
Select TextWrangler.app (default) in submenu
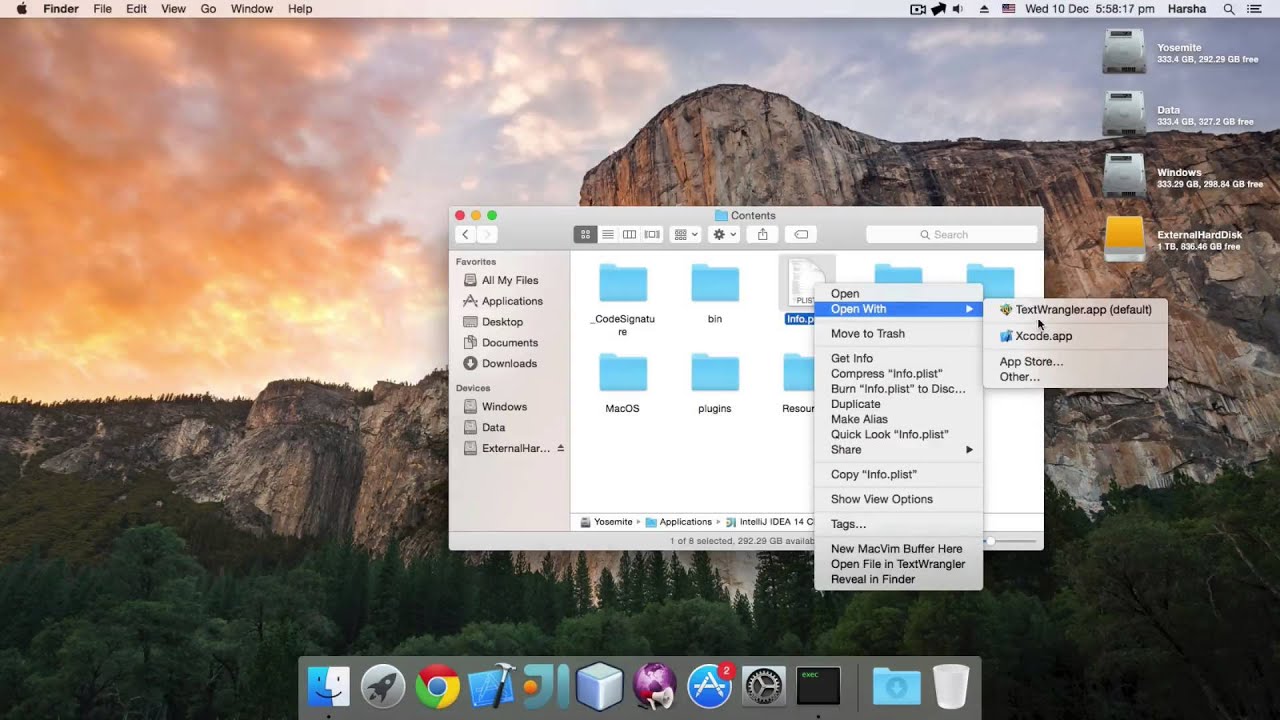(1075, 310)
